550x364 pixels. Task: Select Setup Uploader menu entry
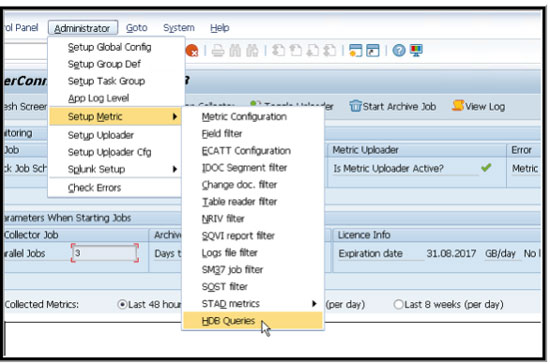[116, 135]
